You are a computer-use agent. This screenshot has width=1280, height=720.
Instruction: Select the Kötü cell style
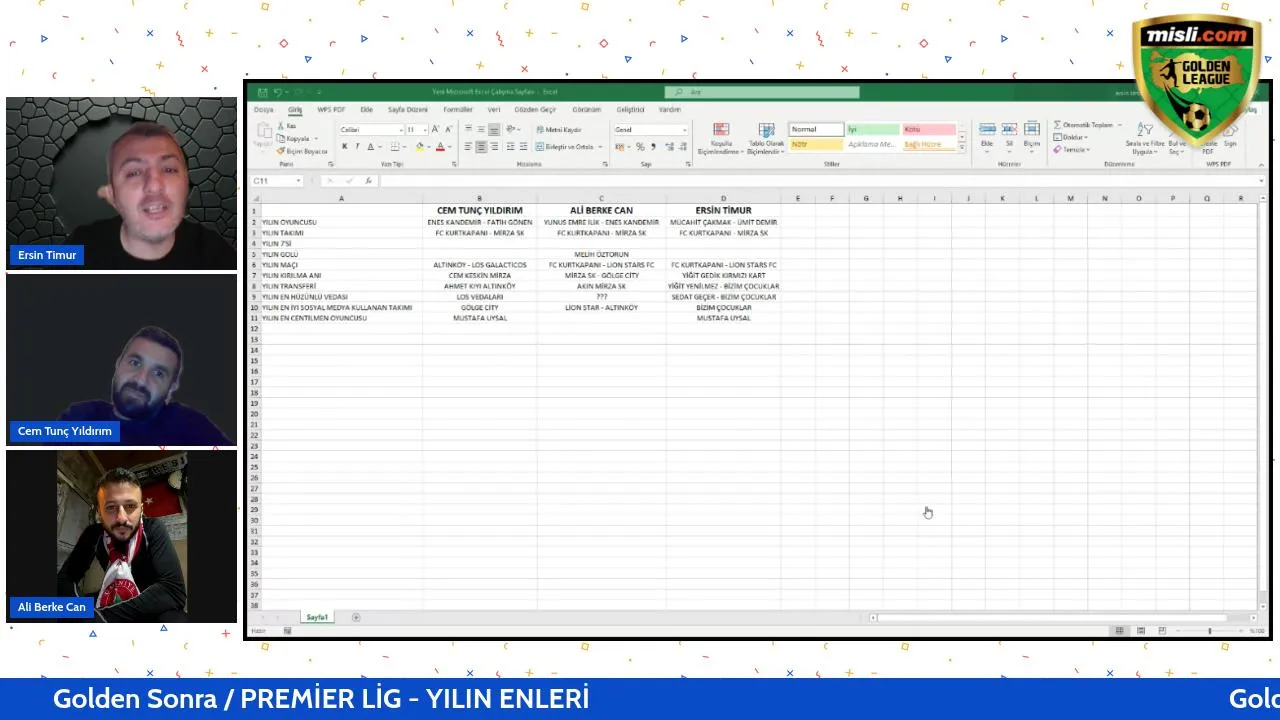(929, 129)
